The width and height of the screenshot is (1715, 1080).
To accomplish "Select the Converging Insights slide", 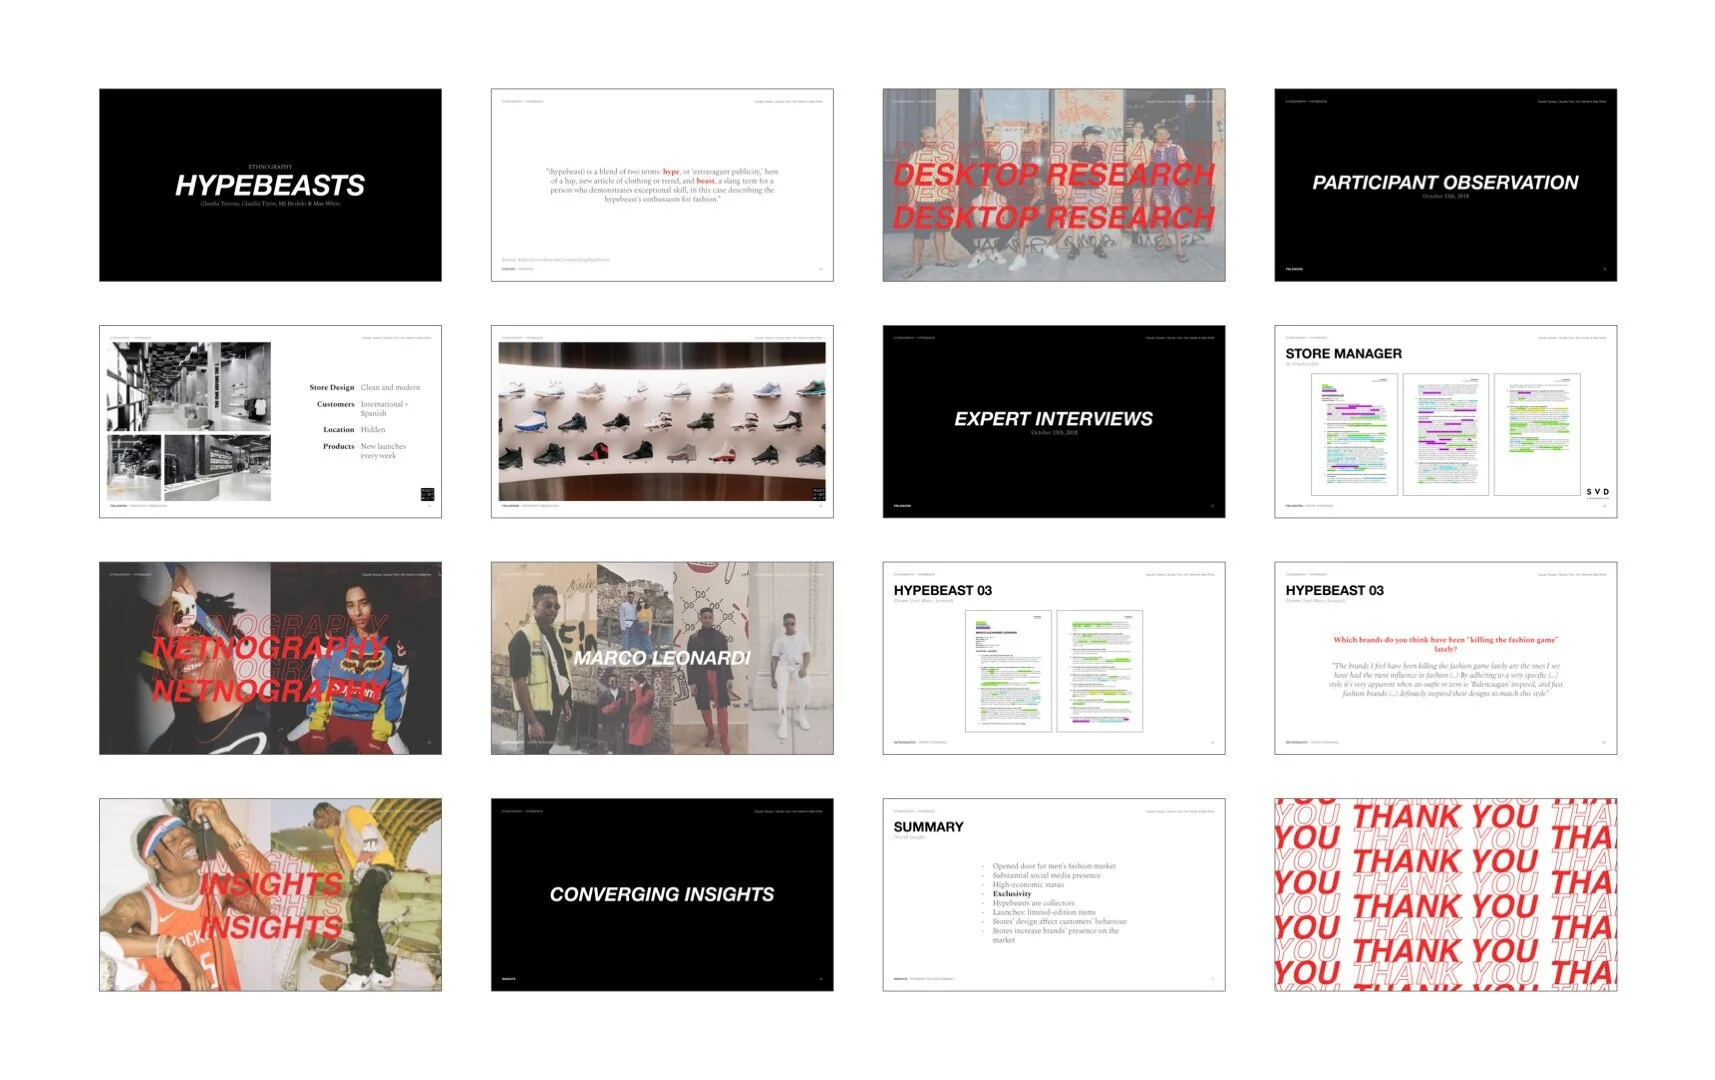I will (x=662, y=895).
